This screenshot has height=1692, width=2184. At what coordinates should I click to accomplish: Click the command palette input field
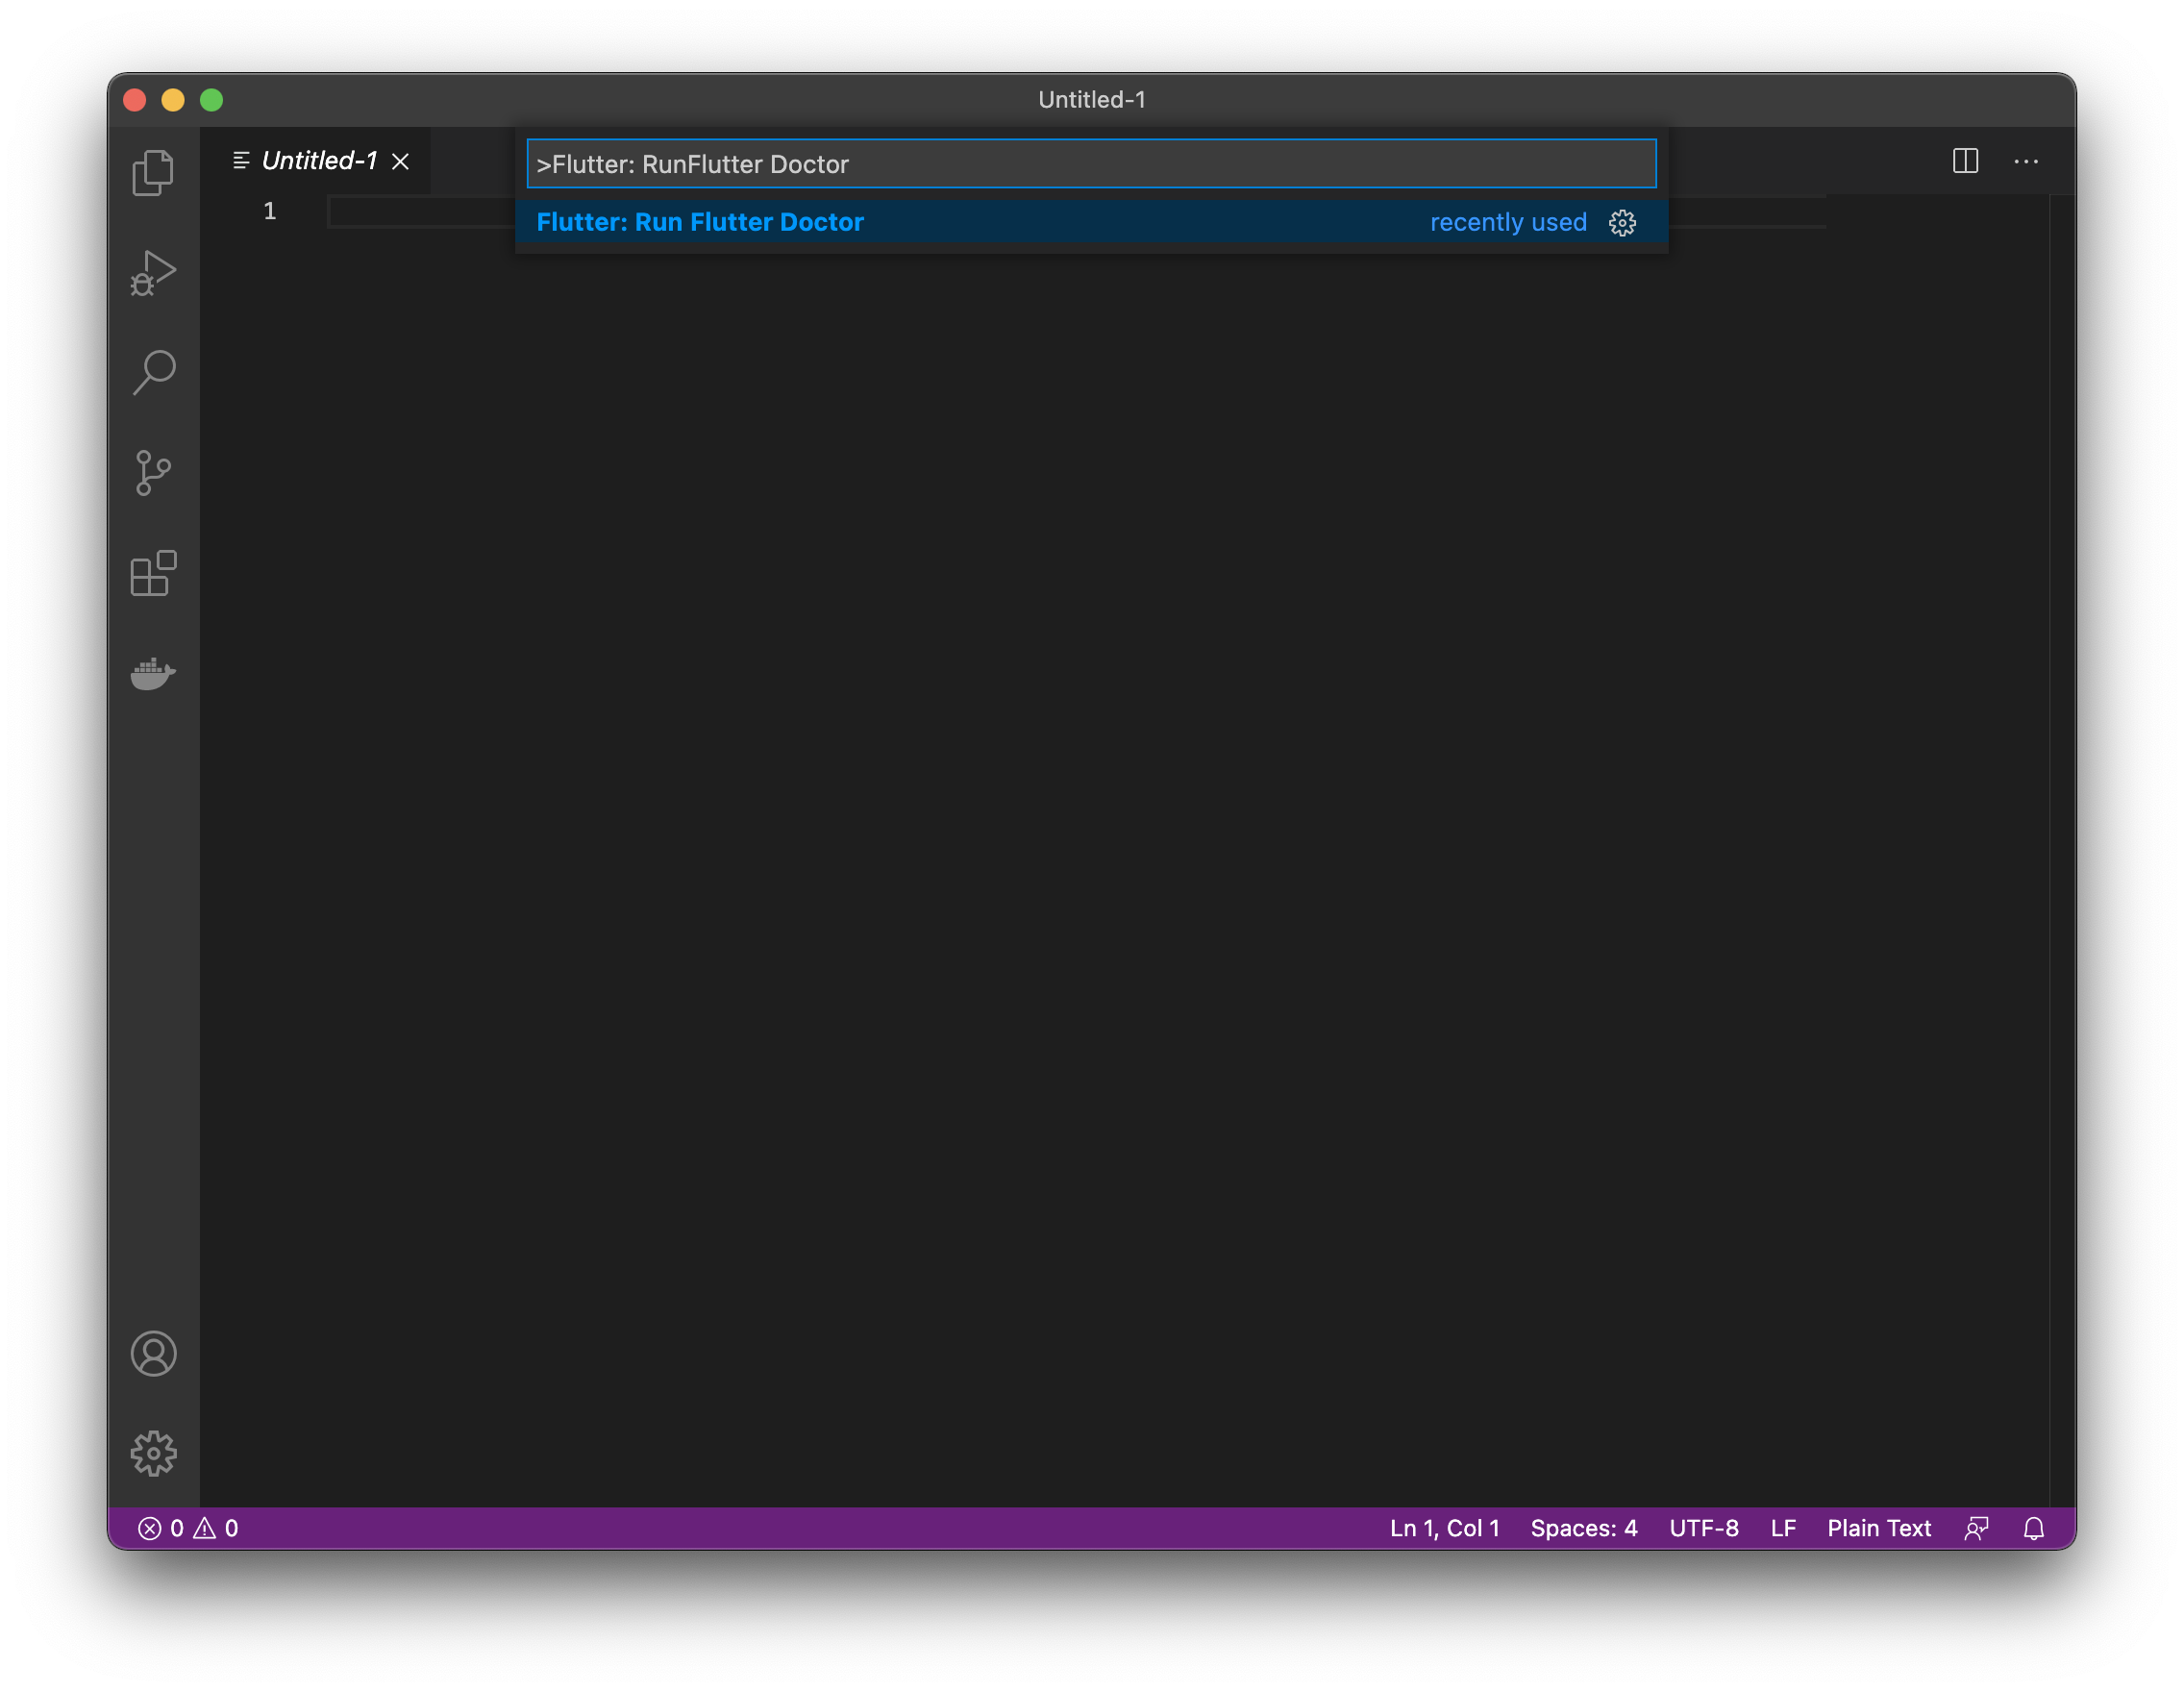point(1091,164)
